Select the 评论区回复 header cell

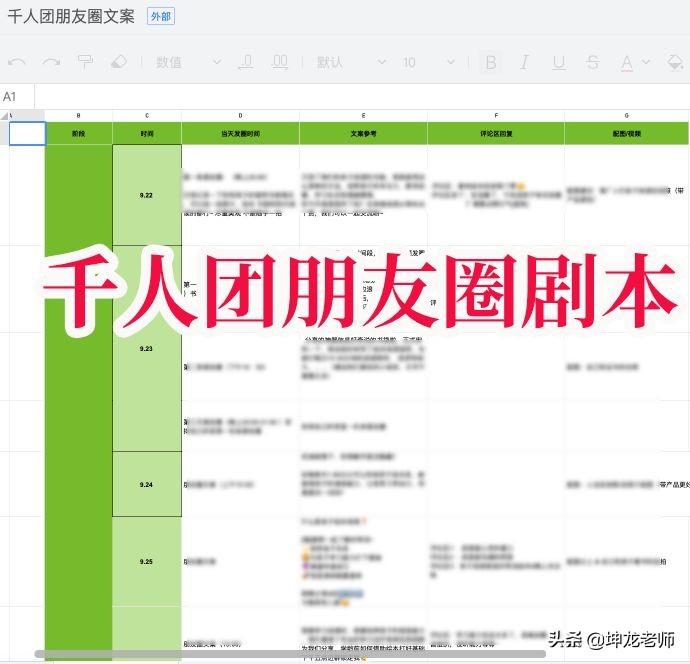[x=496, y=133]
